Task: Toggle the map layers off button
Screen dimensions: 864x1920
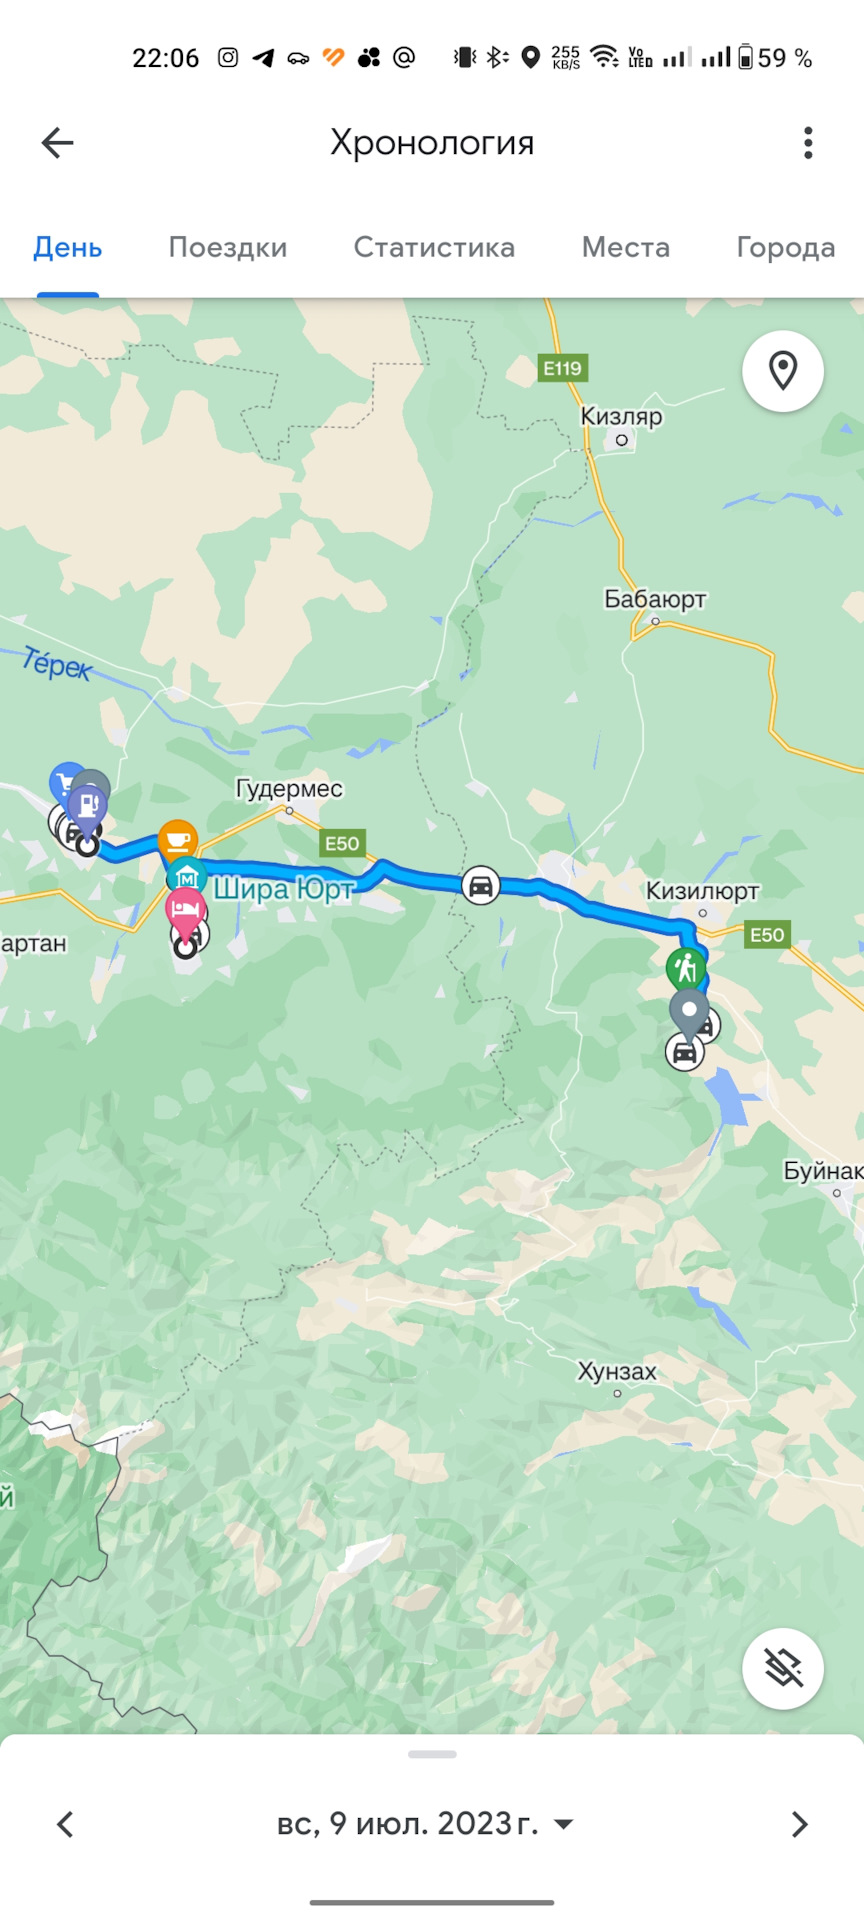Action: [783, 1669]
